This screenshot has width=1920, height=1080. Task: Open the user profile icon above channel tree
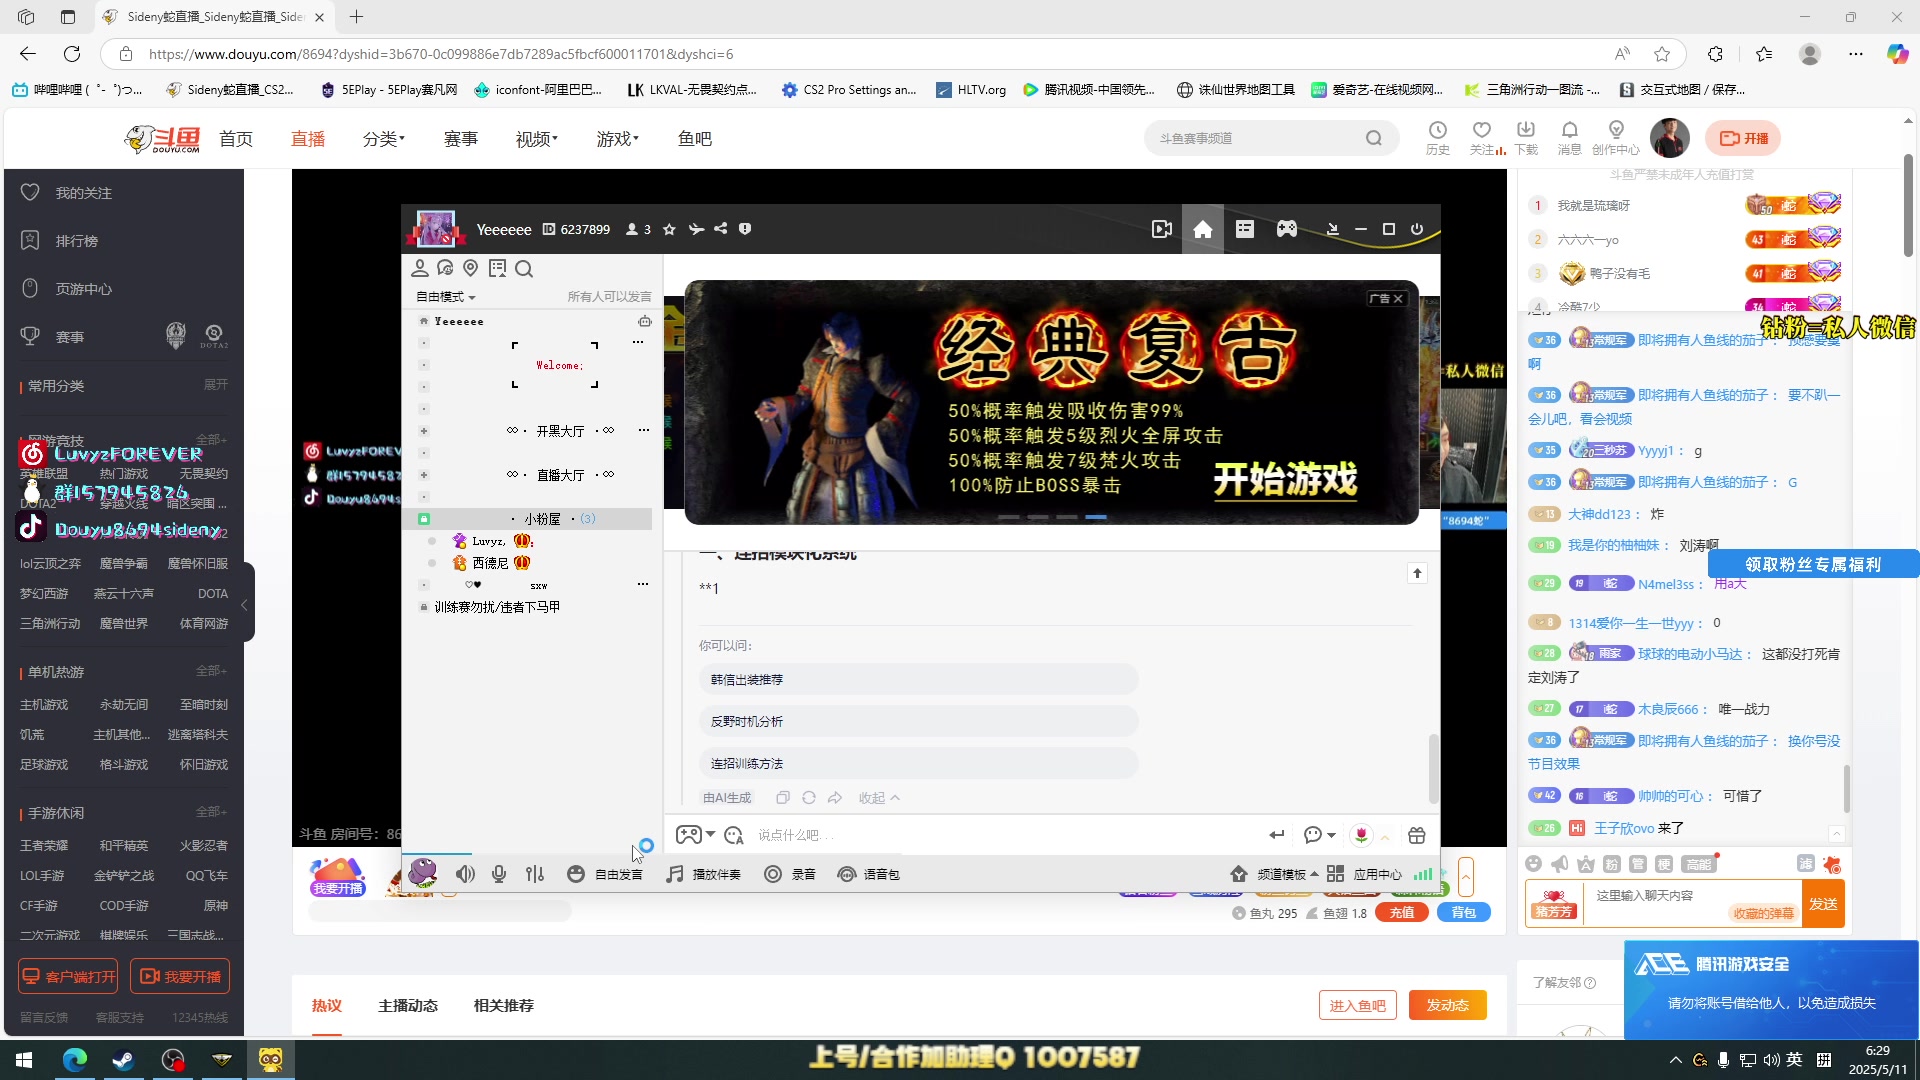(x=420, y=268)
